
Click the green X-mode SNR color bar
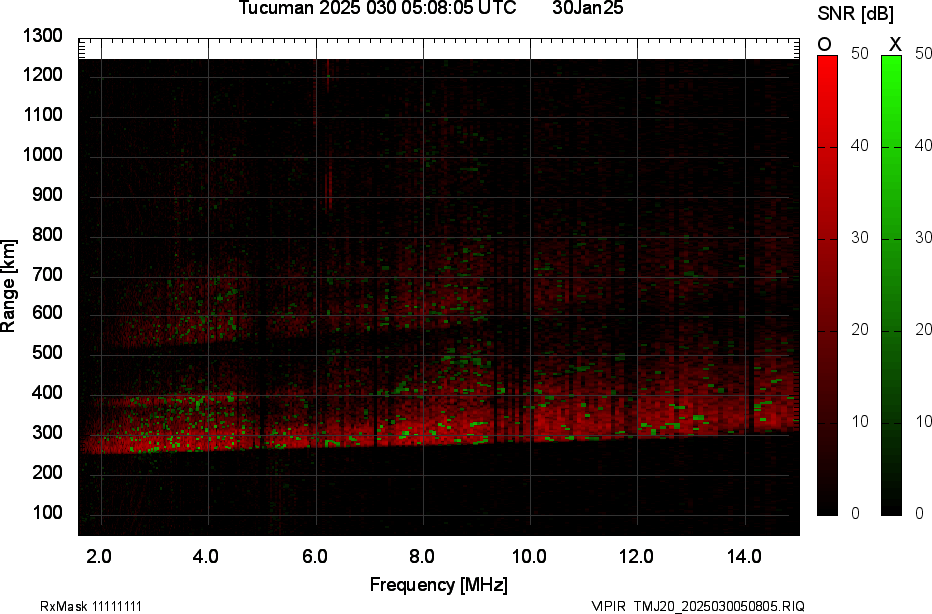pyautogui.click(x=891, y=285)
